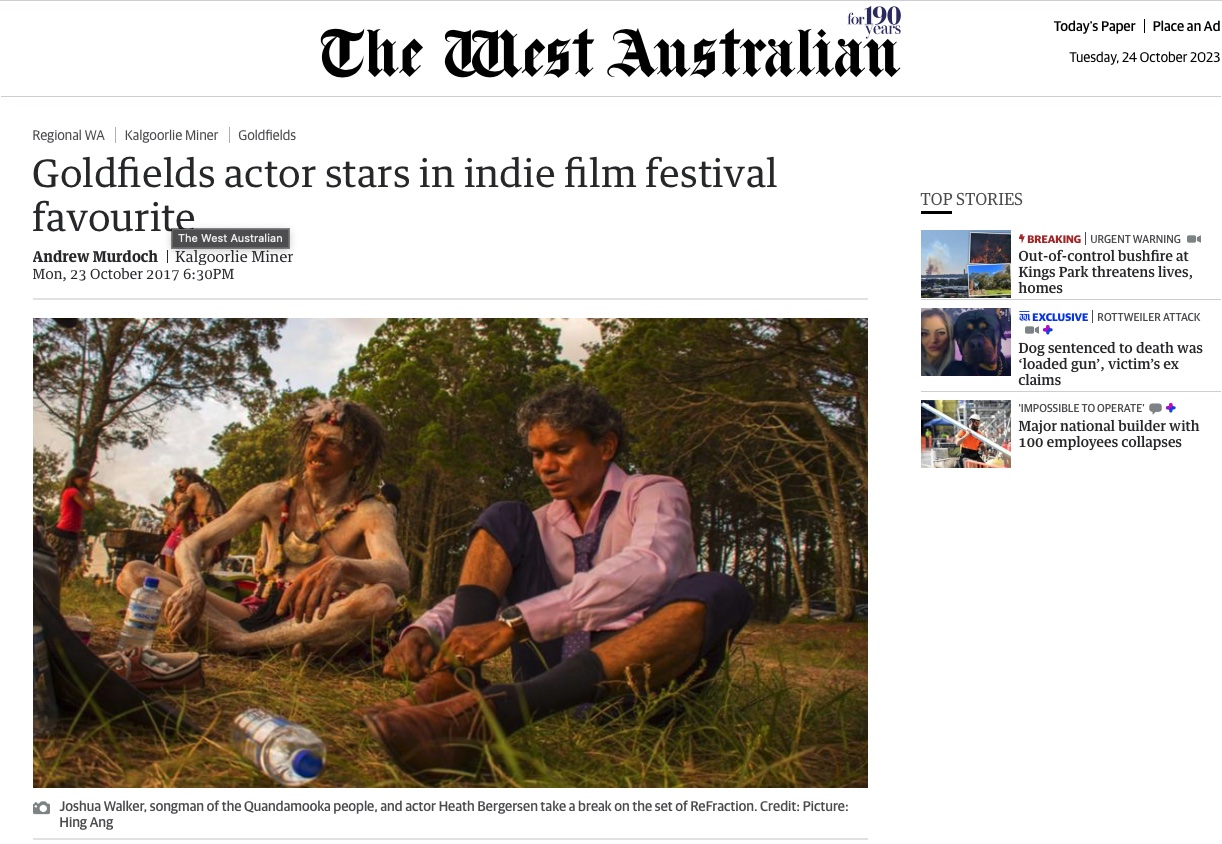Select the Goldfields breadcrumb link

[x=267, y=135]
